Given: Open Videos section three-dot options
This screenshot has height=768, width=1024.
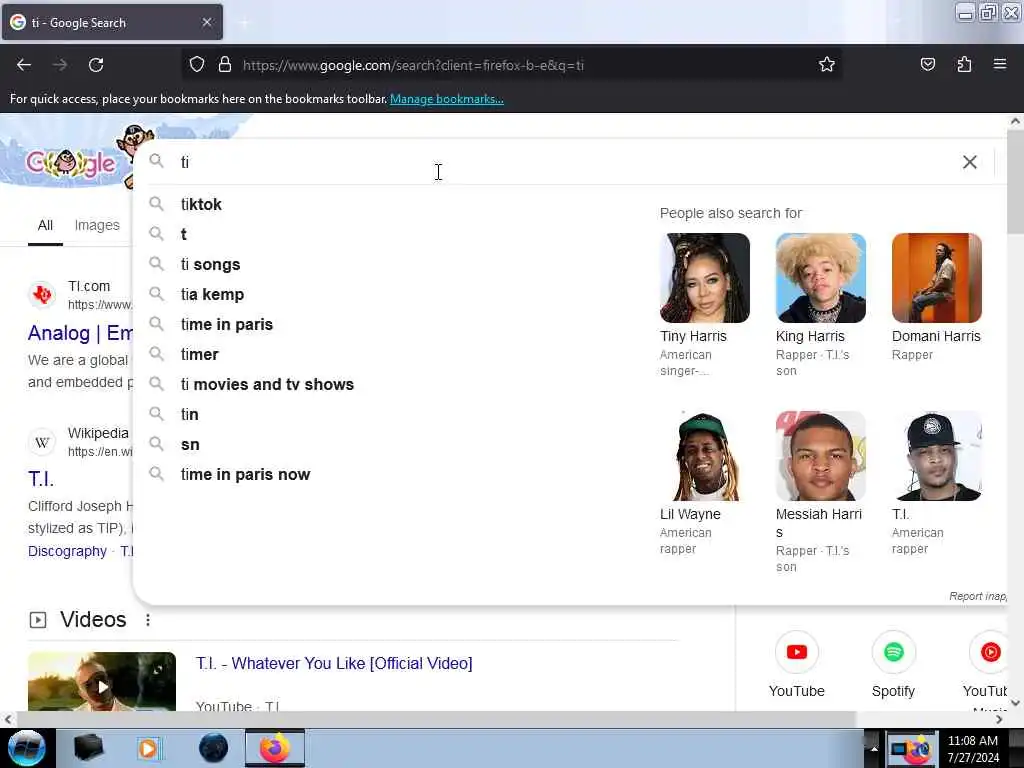Looking at the screenshot, I should click(x=148, y=620).
